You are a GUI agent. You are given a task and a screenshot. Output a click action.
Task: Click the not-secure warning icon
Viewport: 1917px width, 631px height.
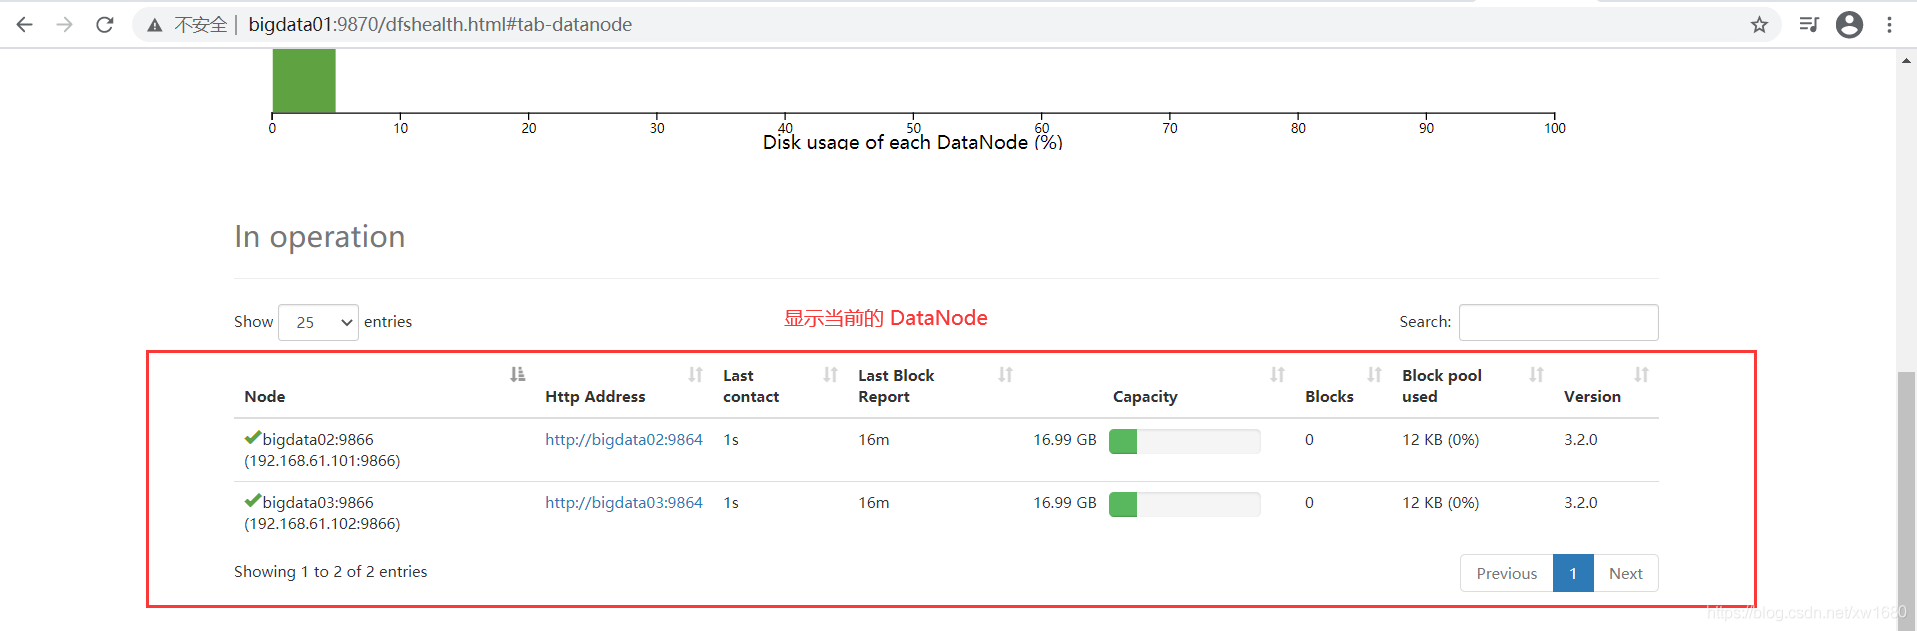pos(154,25)
